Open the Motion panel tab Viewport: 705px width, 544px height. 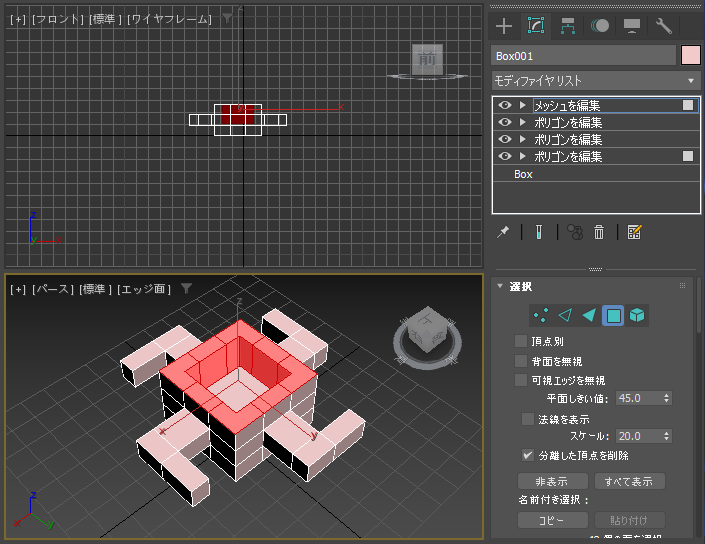pos(600,26)
